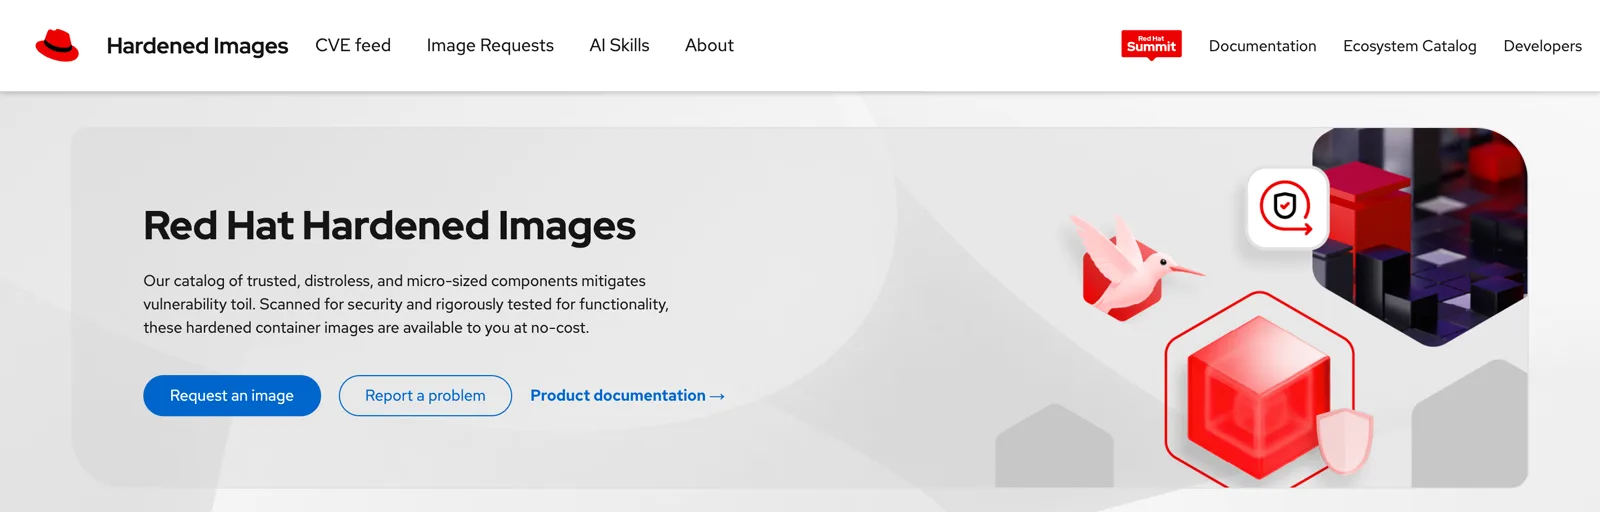Screen dimensions: 1600x512
Task: Select AI Skills navigation item
Action: coord(619,45)
